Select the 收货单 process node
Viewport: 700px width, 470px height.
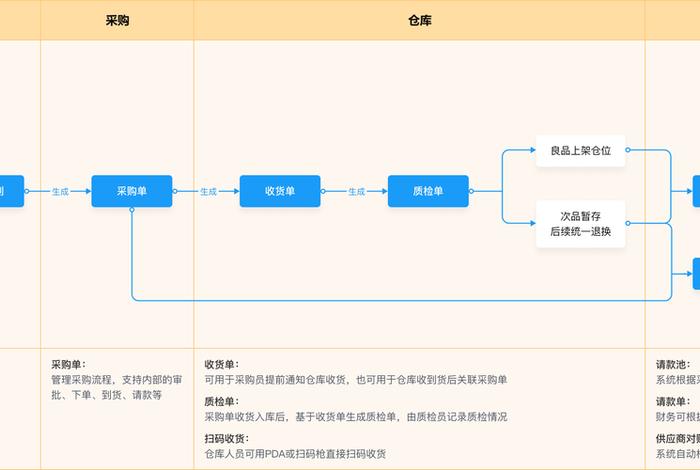point(280,191)
